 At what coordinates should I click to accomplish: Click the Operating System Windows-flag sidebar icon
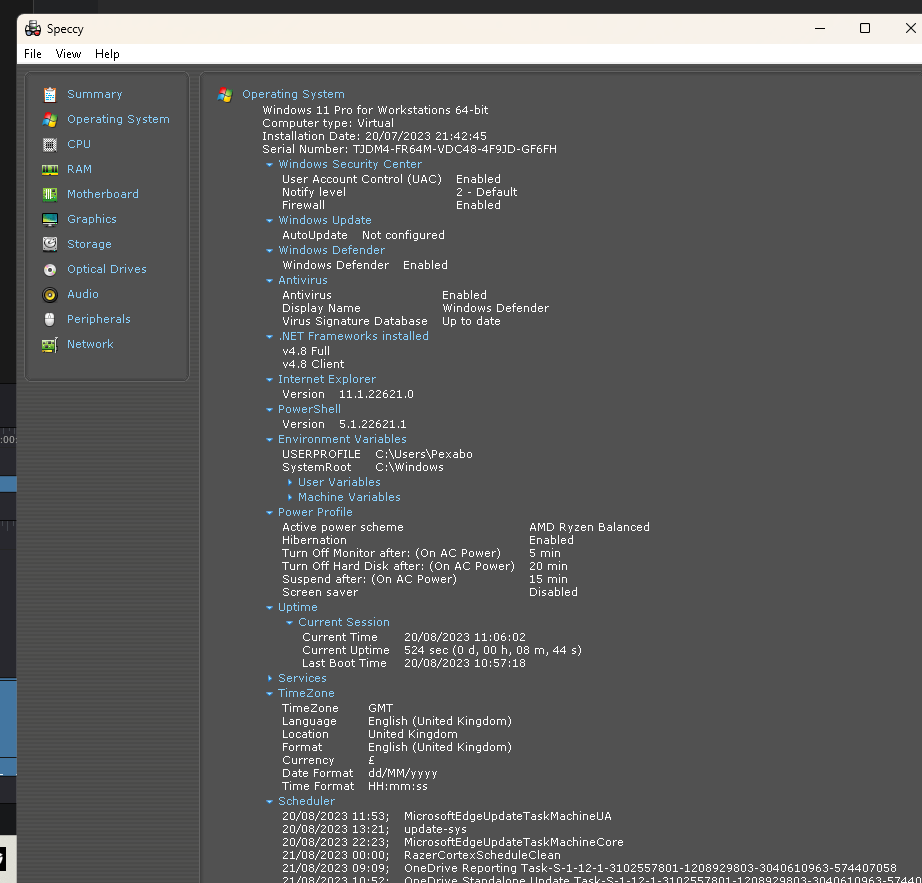click(x=50, y=119)
